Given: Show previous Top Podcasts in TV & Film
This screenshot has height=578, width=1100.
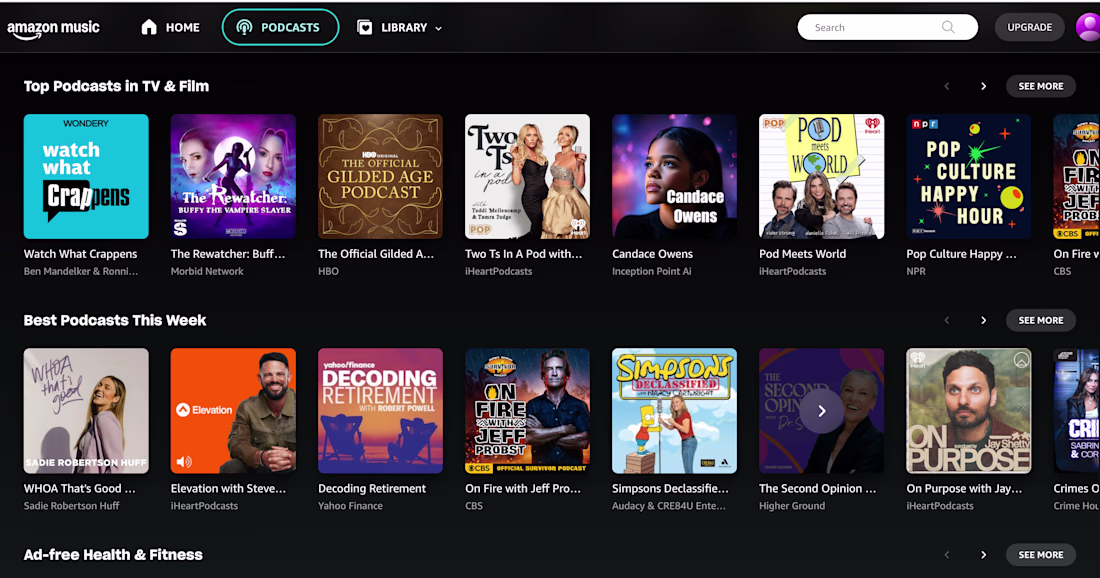Looking at the screenshot, I should tap(946, 86).
